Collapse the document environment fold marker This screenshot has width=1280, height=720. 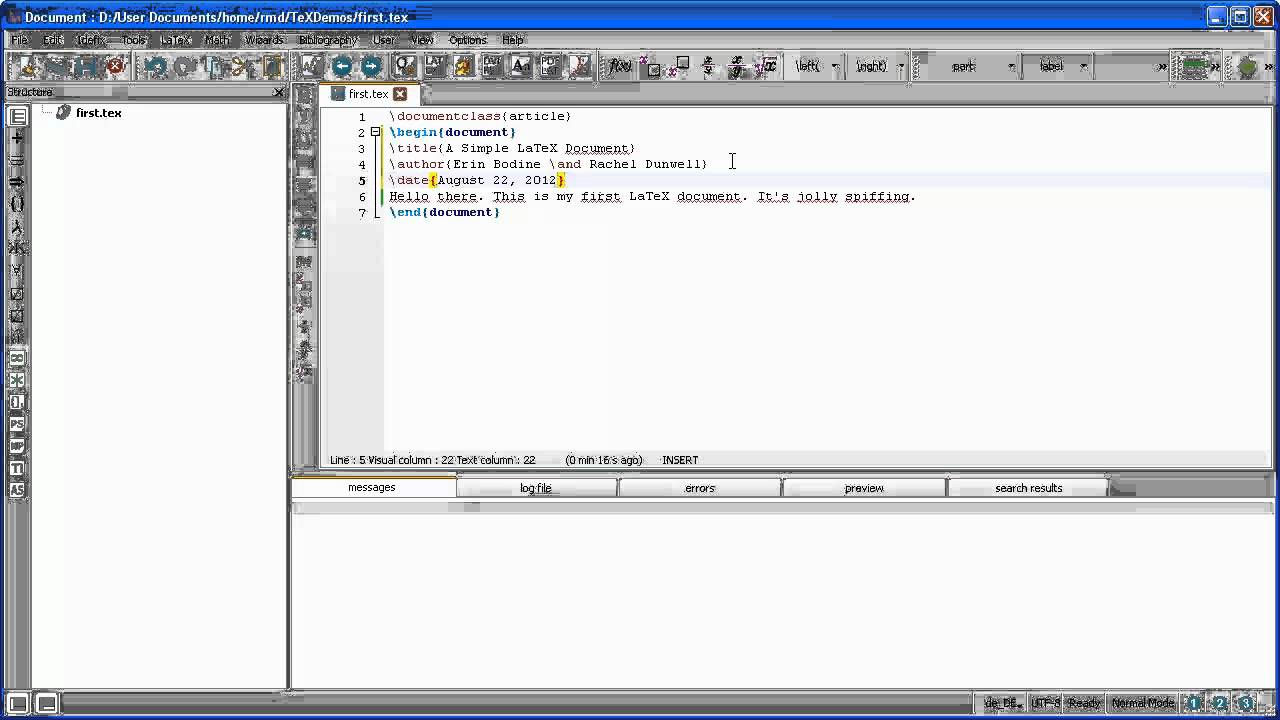click(x=375, y=132)
